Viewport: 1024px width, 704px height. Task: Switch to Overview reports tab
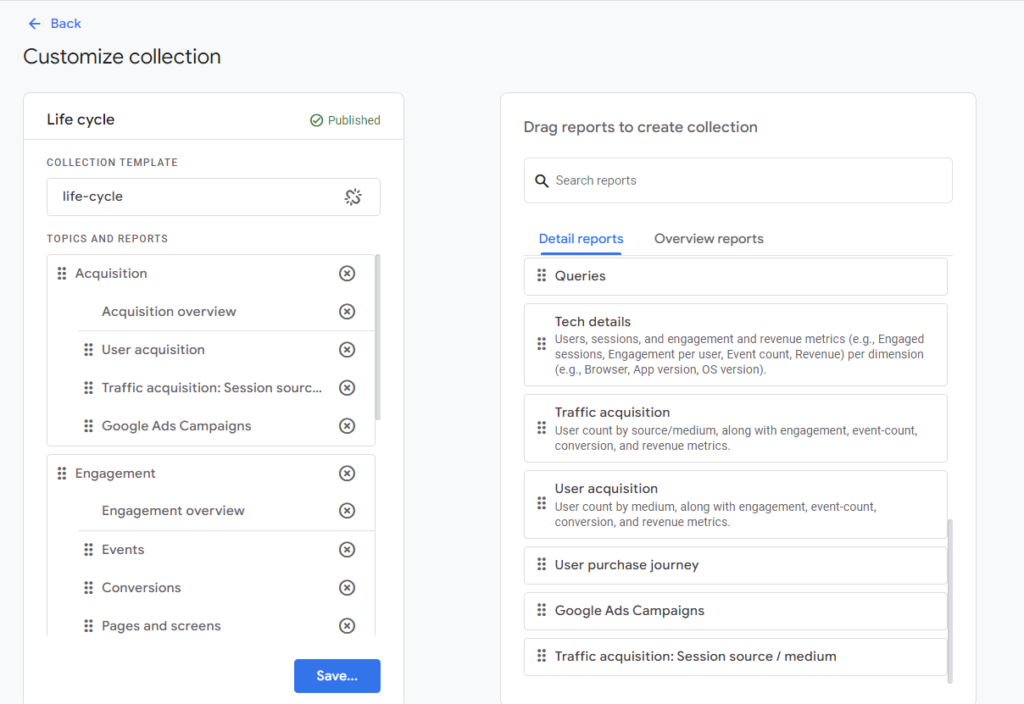[x=709, y=239]
